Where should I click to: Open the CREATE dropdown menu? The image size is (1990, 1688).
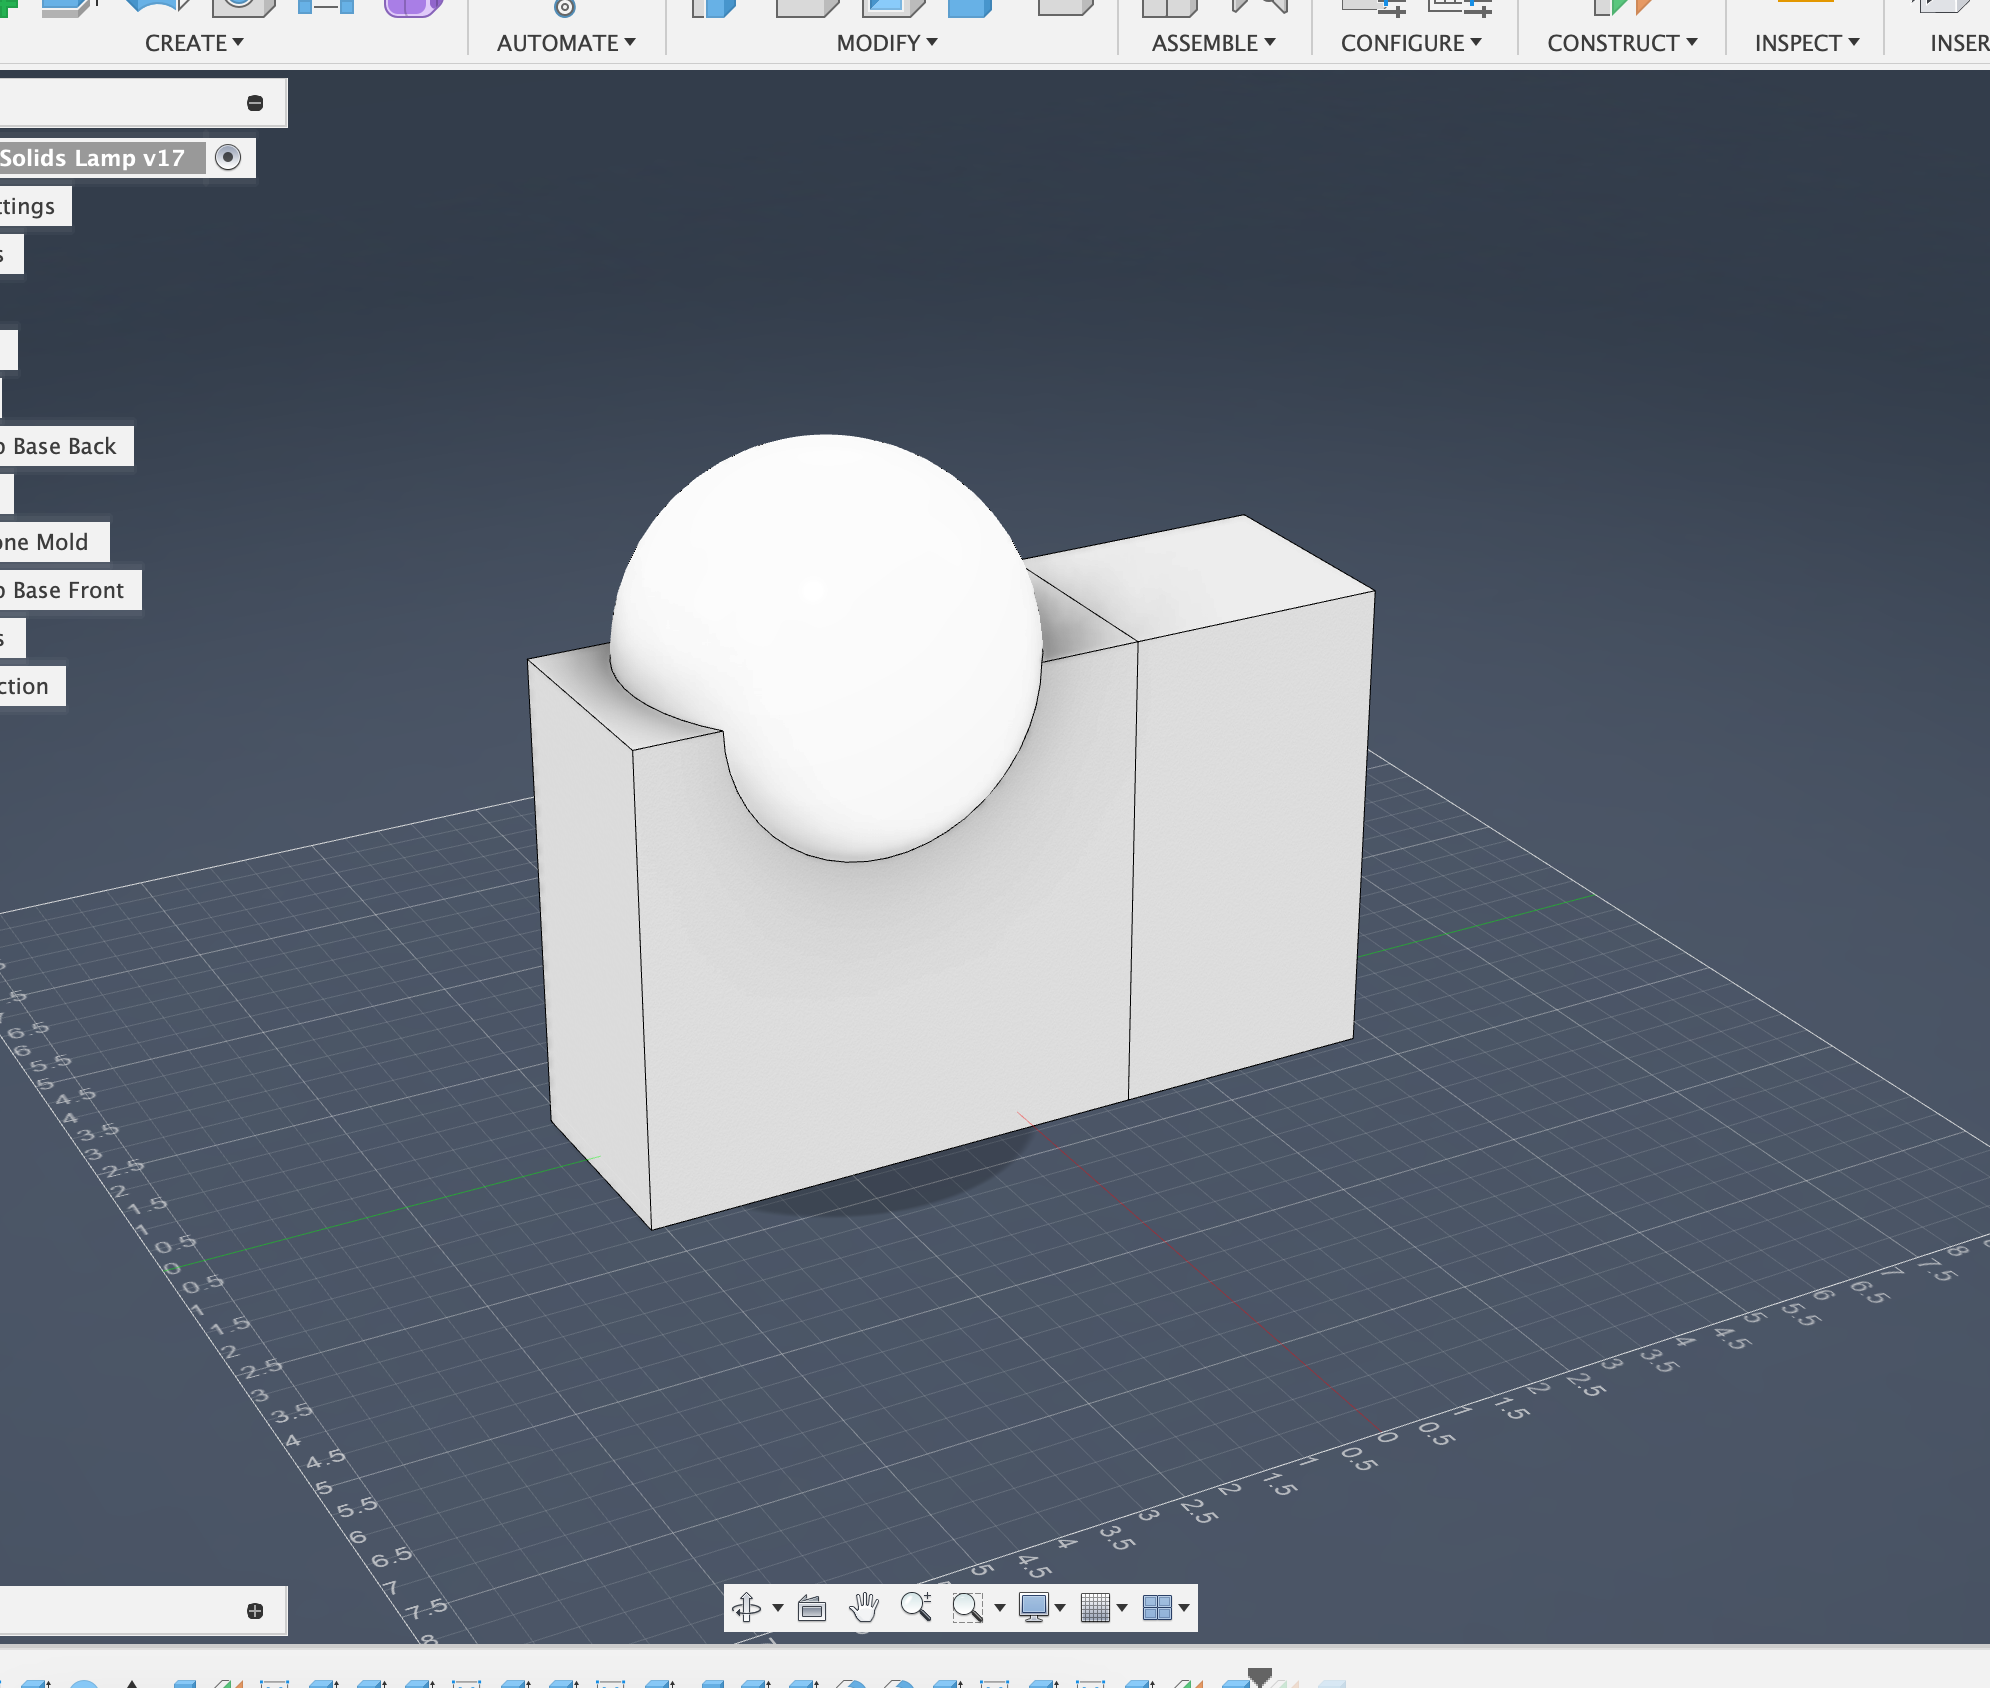click(x=194, y=43)
